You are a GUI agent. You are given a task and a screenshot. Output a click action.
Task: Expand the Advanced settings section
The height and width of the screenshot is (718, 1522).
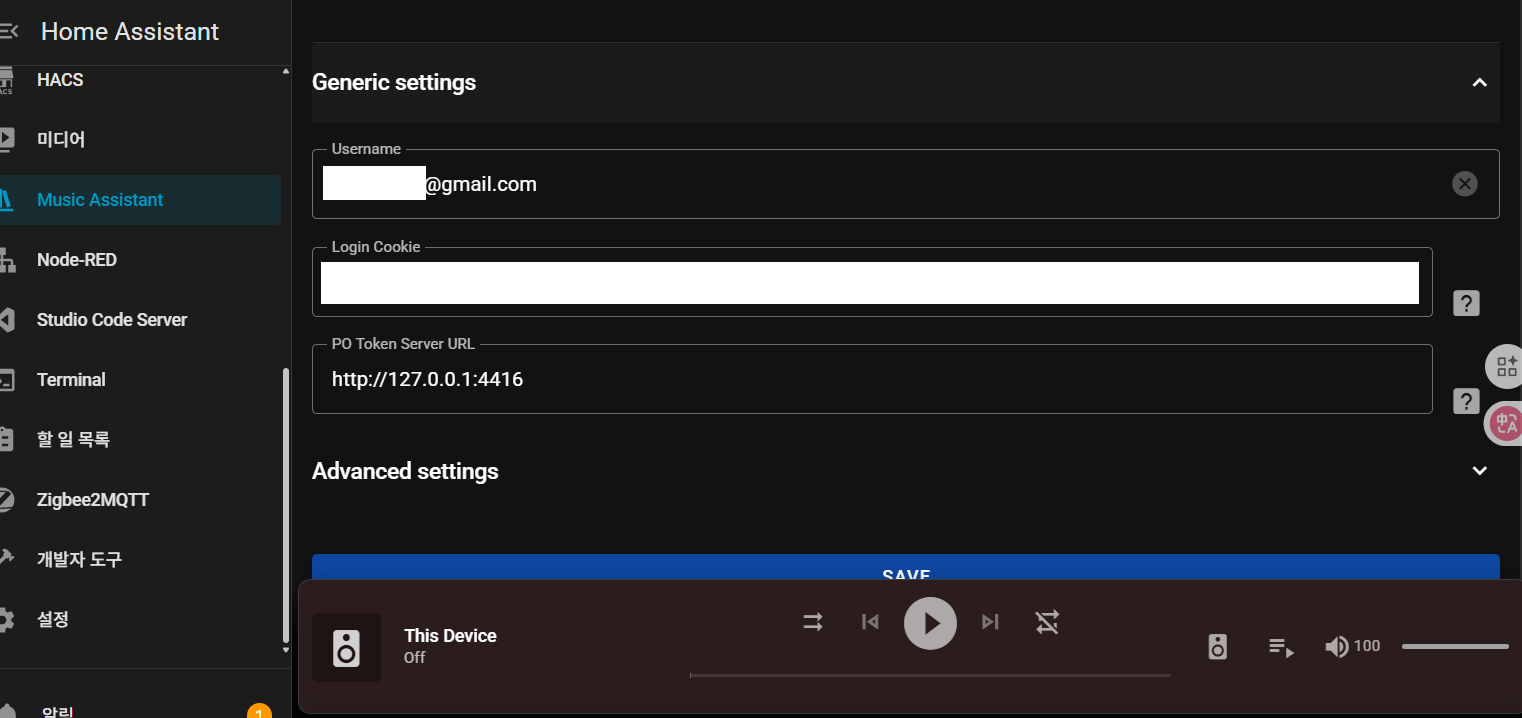[x=1479, y=470]
